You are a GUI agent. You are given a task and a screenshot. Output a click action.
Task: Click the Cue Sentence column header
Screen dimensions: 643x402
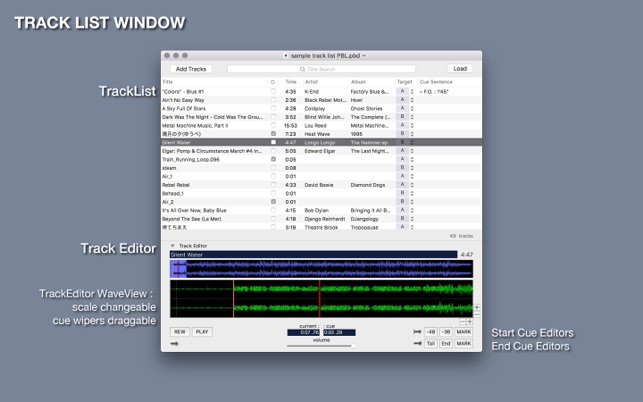point(449,82)
